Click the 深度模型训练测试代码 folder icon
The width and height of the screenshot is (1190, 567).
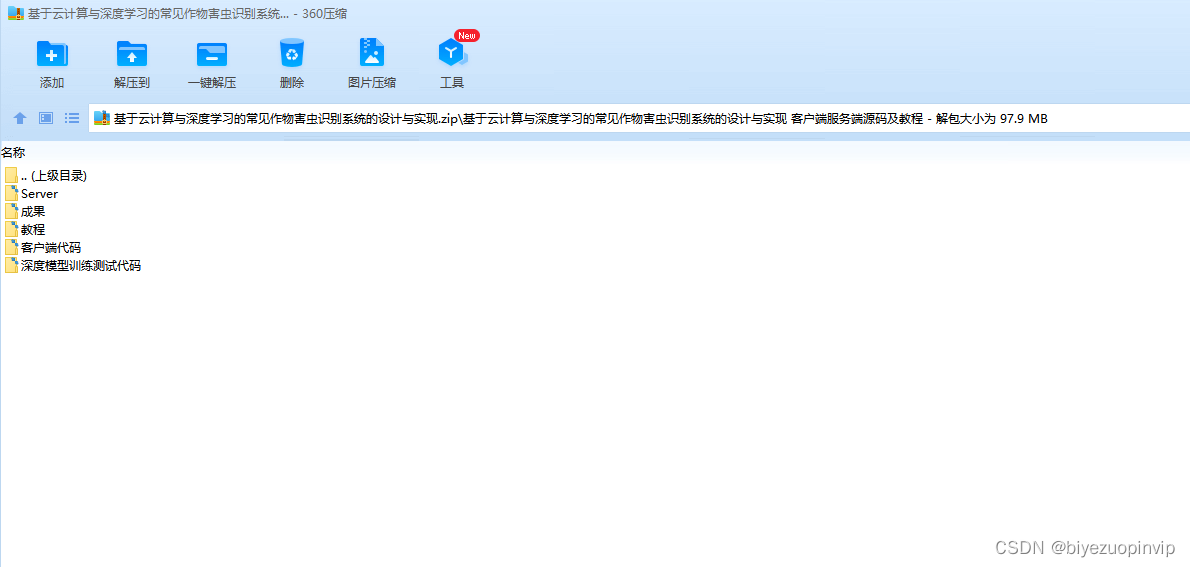(x=11, y=266)
